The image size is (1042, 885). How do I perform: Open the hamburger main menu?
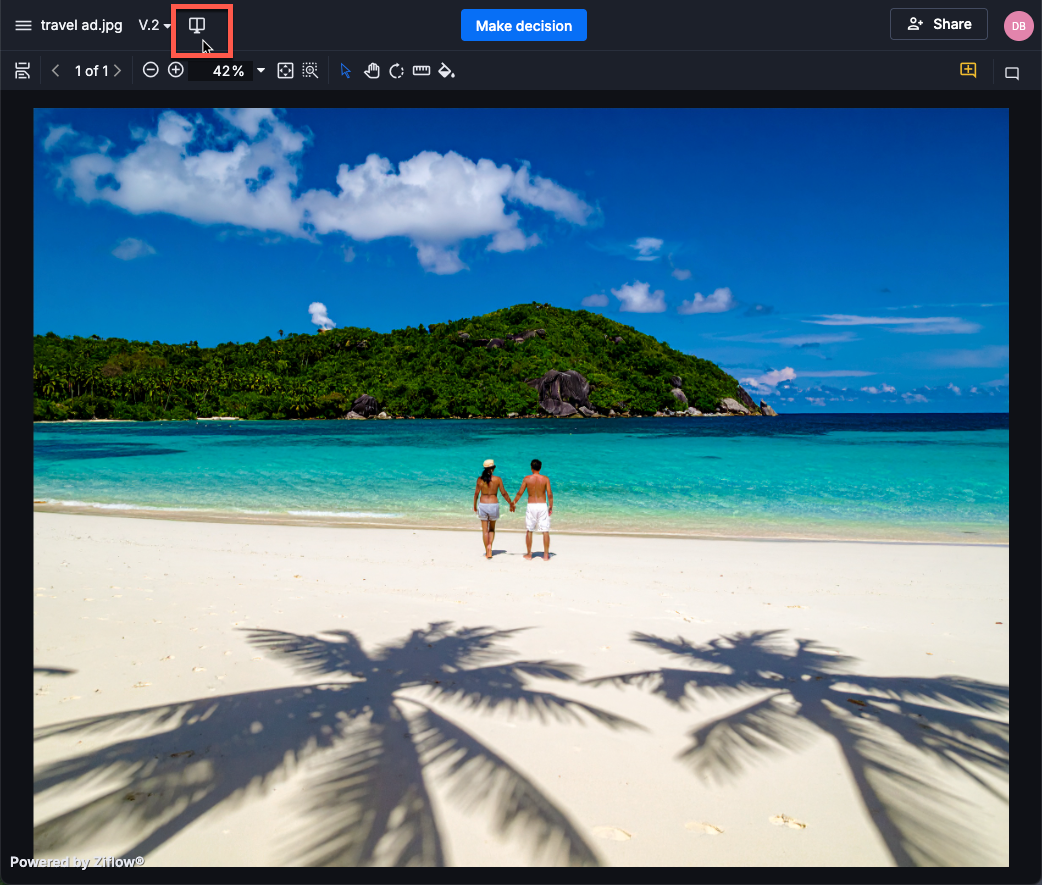[x=23, y=25]
